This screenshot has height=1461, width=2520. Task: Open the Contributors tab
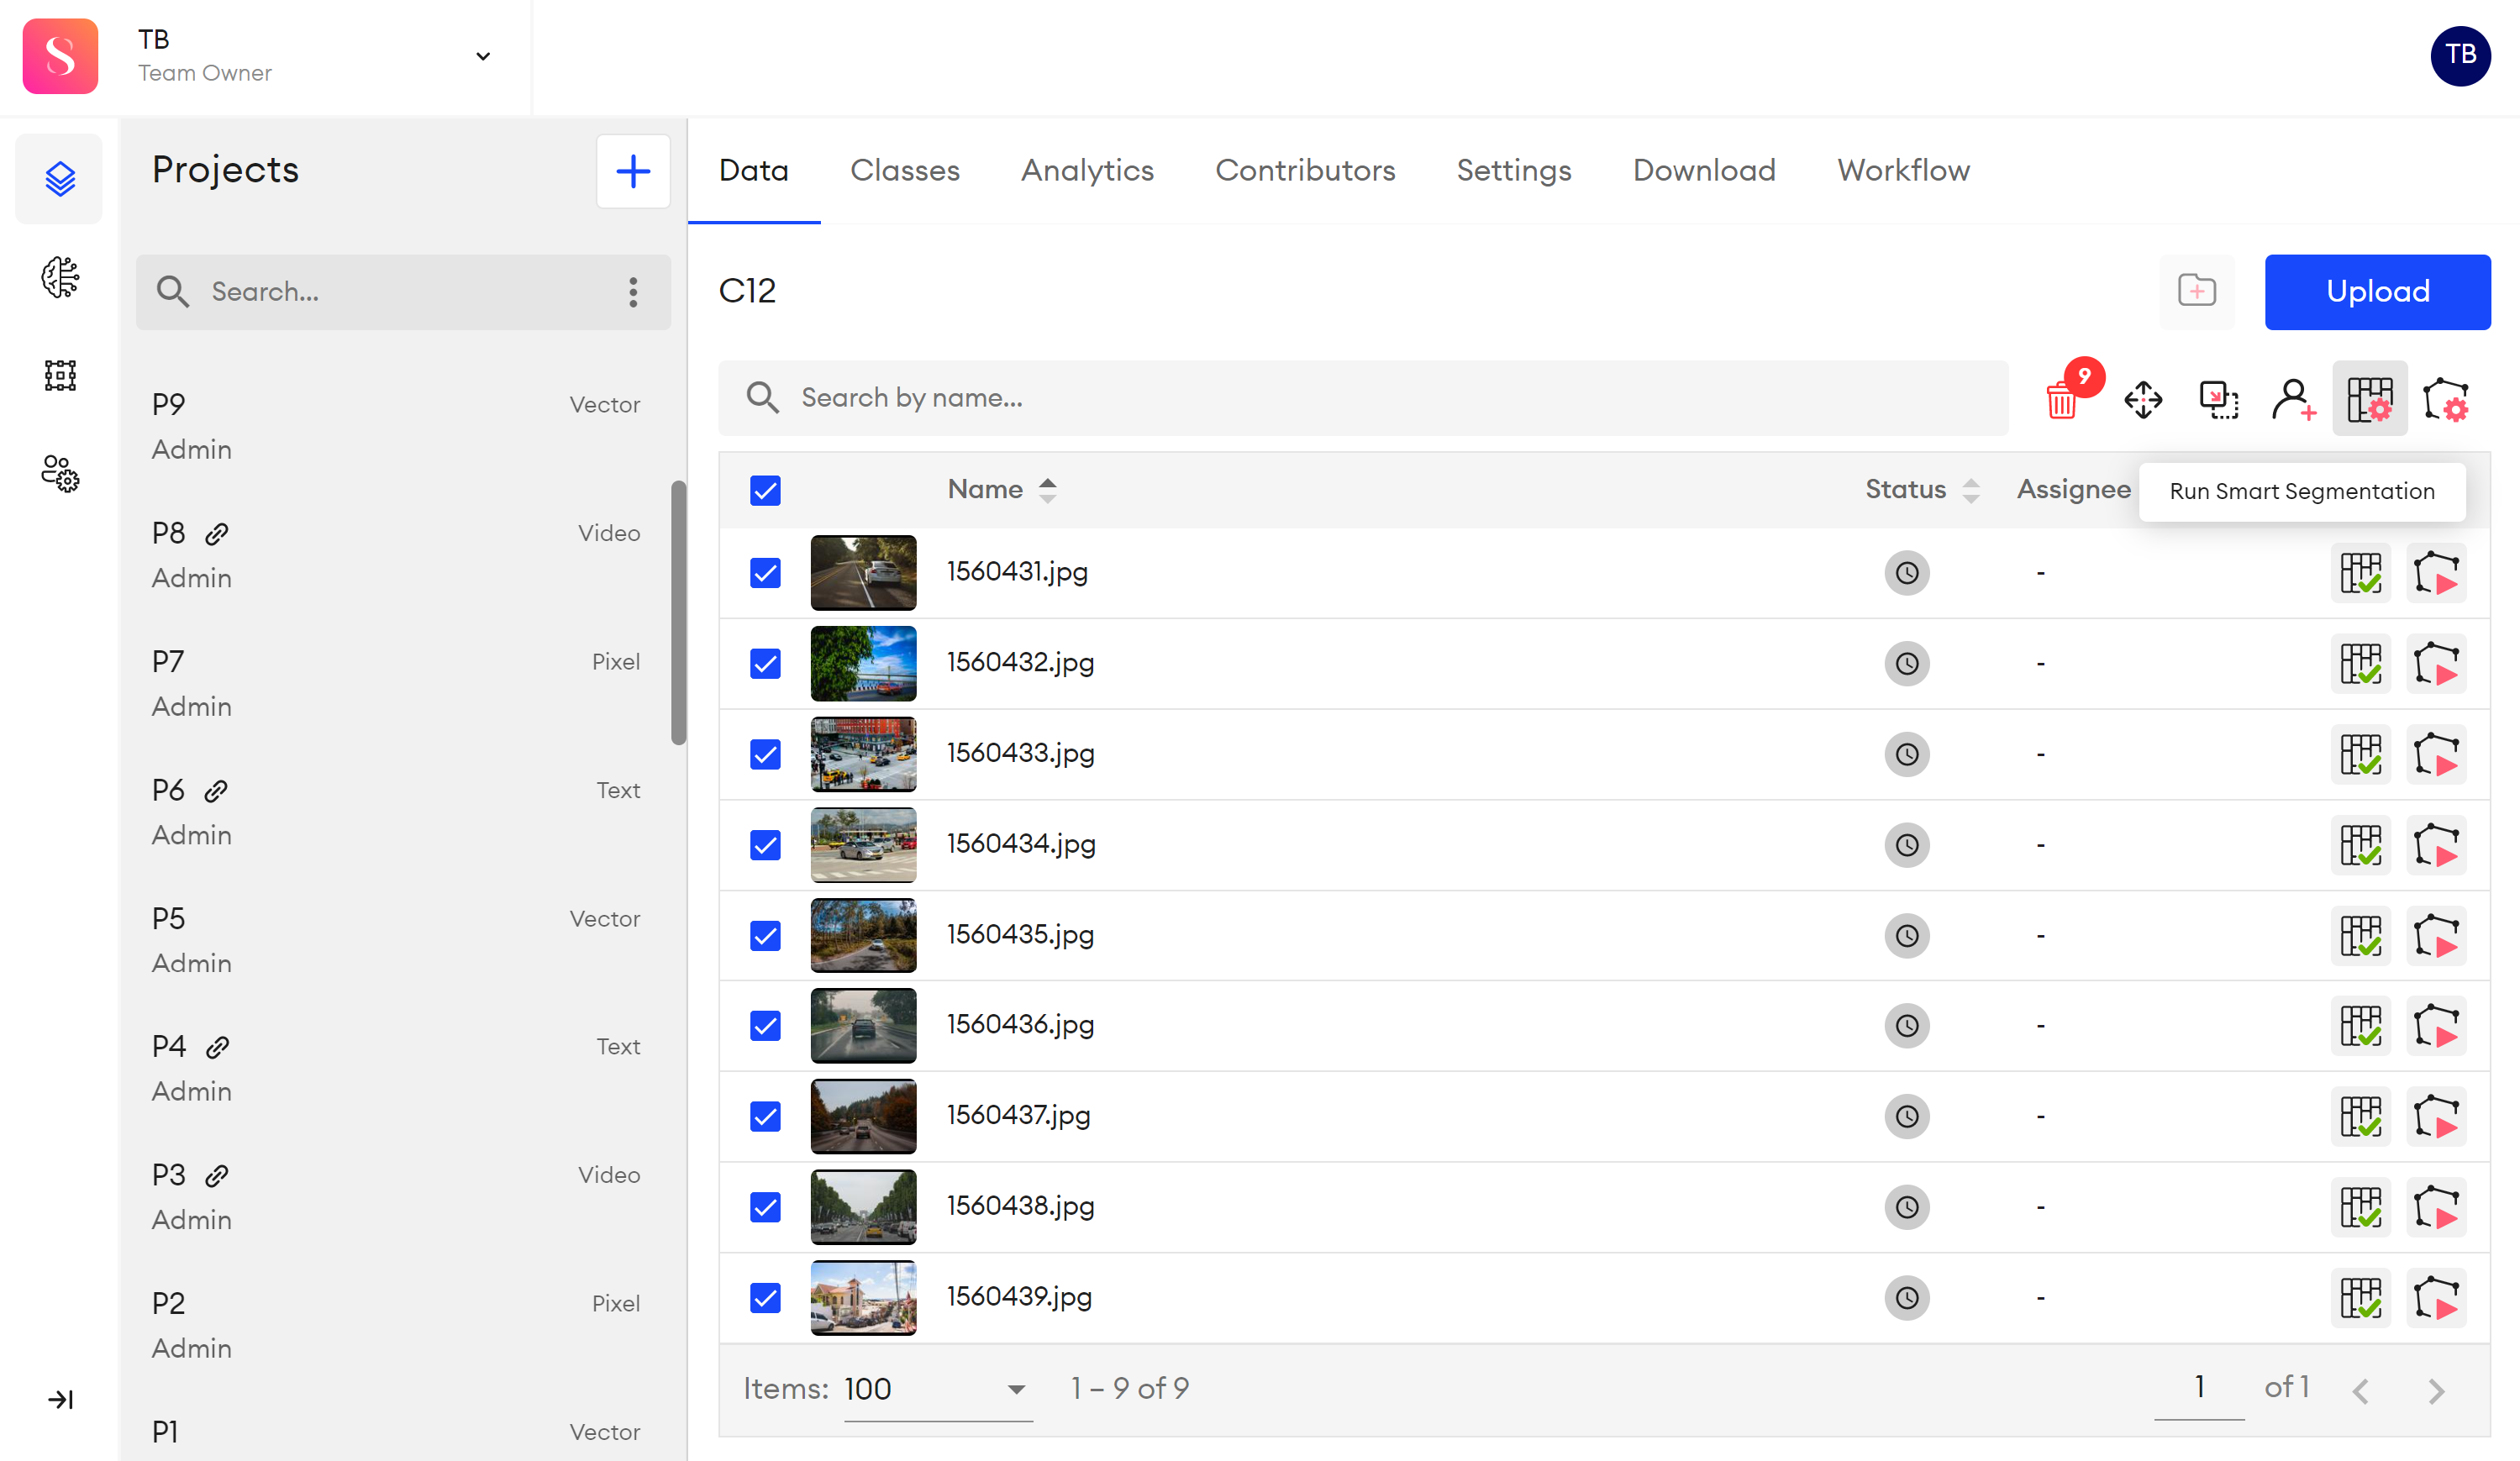pyautogui.click(x=1305, y=170)
